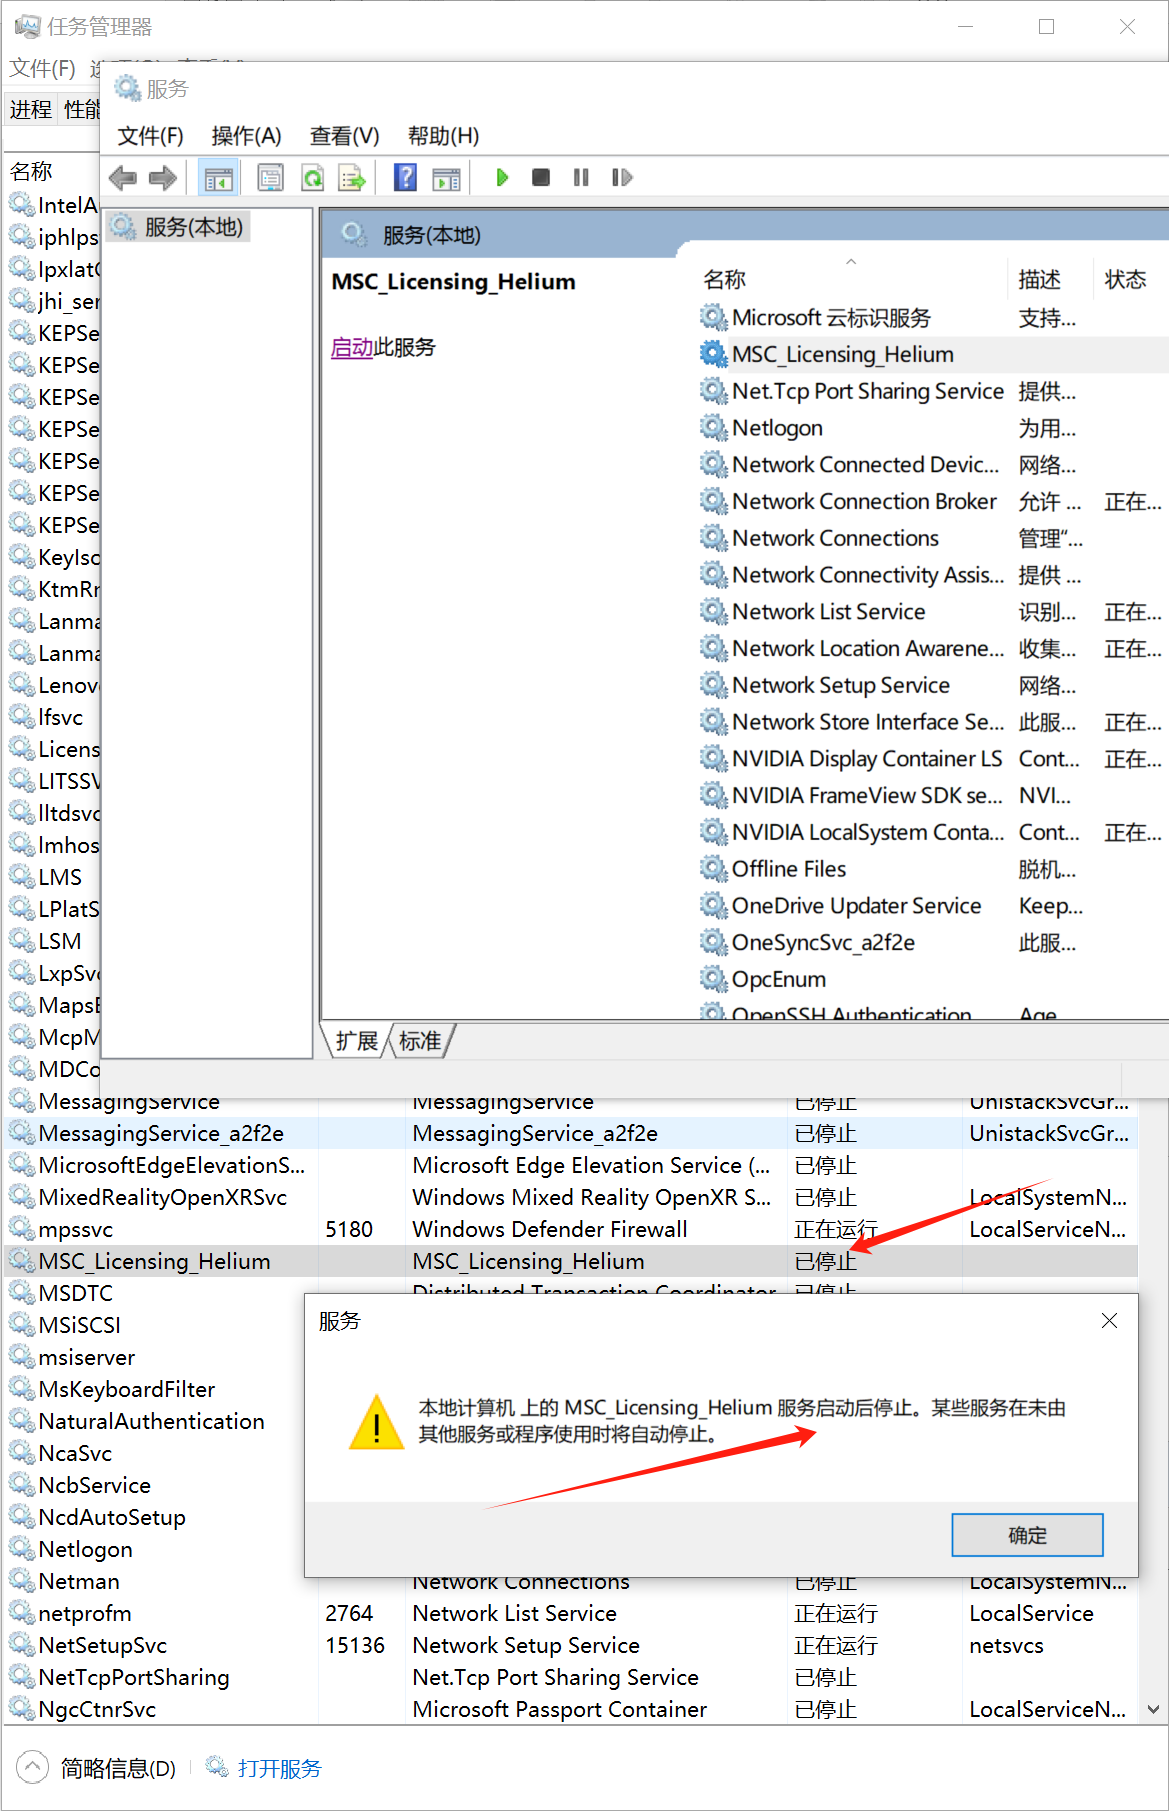Stop the service with the square icon
This screenshot has width=1169, height=1811.
[x=541, y=178]
